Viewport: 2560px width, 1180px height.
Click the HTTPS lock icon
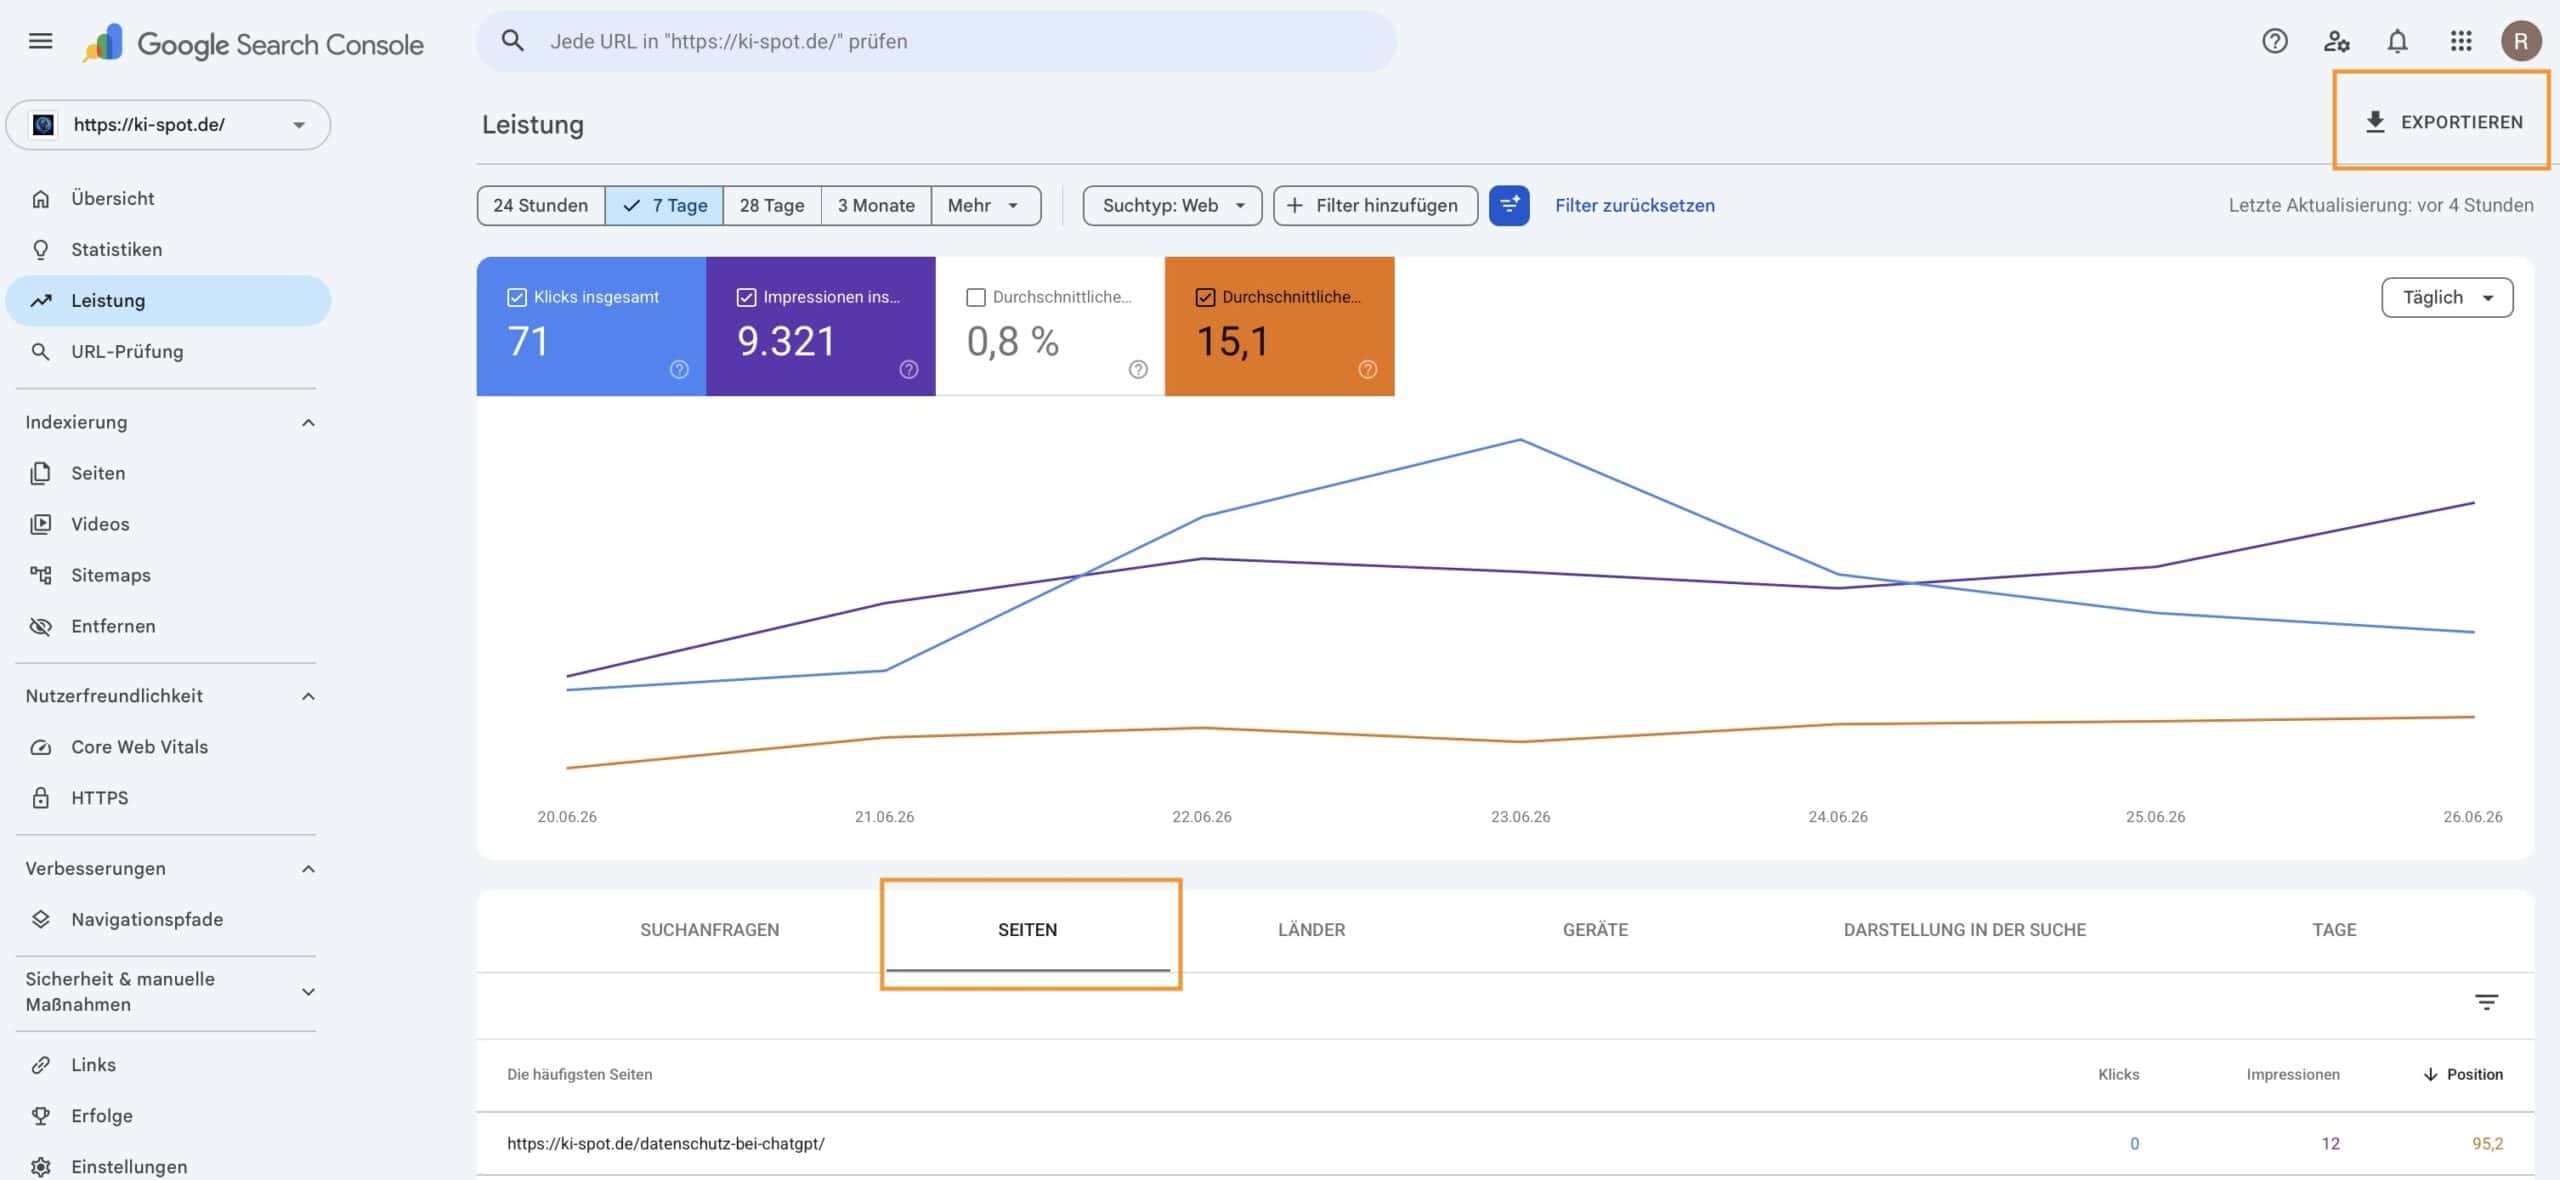tap(40, 798)
